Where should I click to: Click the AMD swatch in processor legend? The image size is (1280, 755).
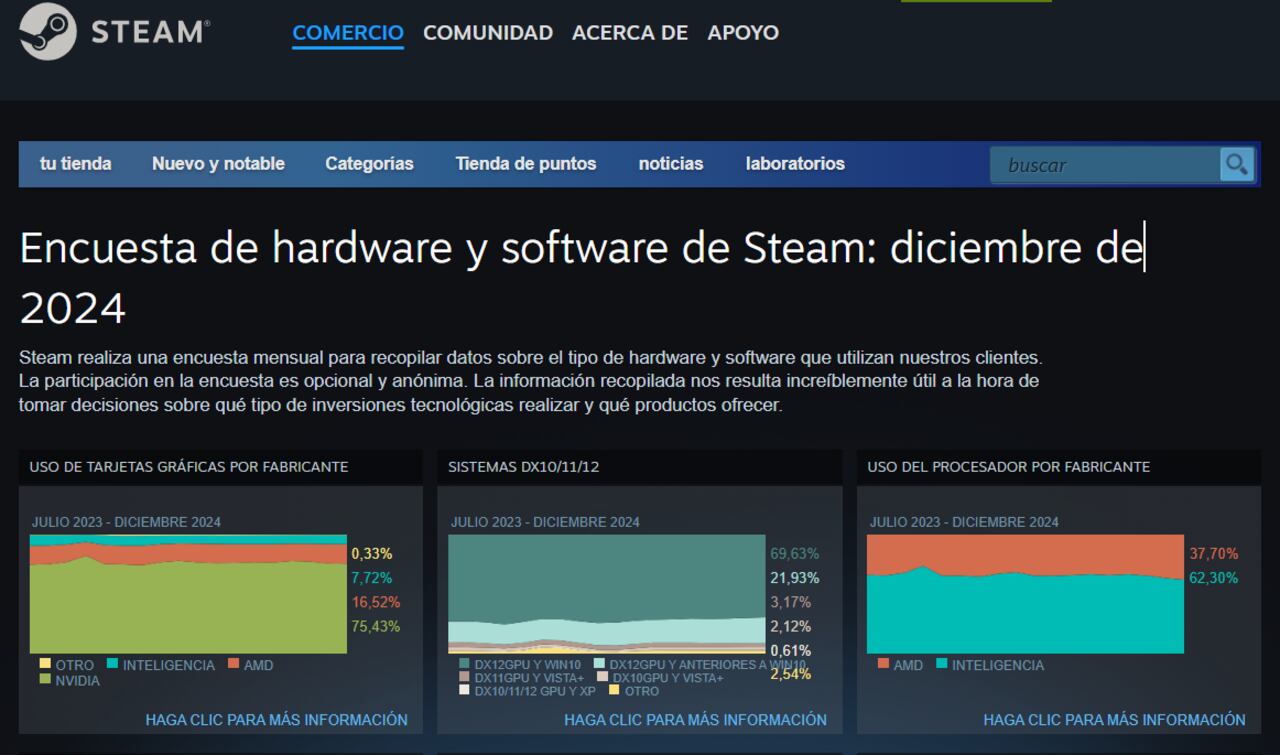coord(883,664)
